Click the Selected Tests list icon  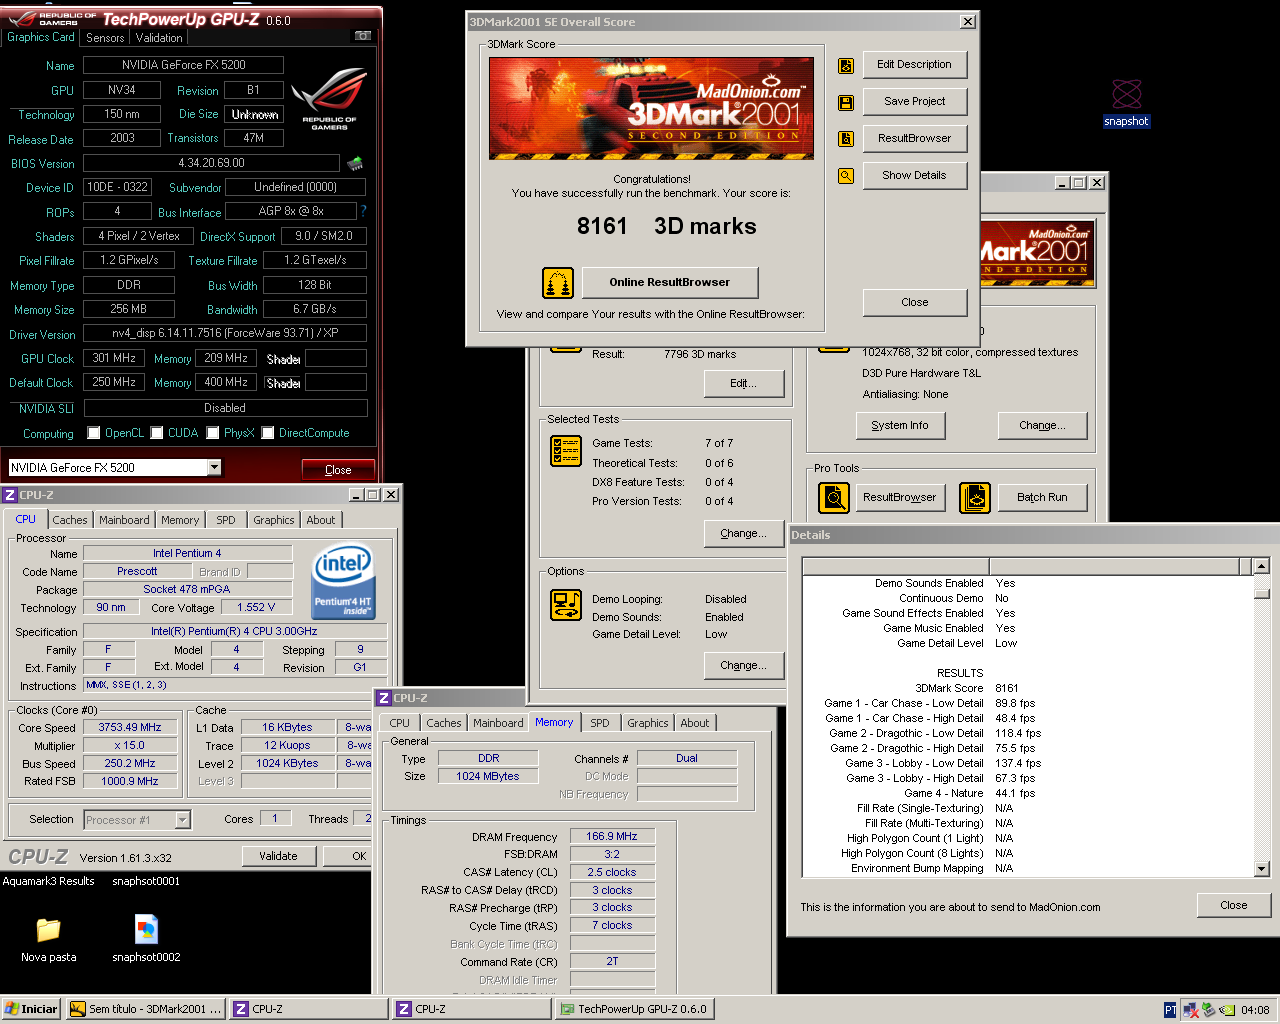566,451
